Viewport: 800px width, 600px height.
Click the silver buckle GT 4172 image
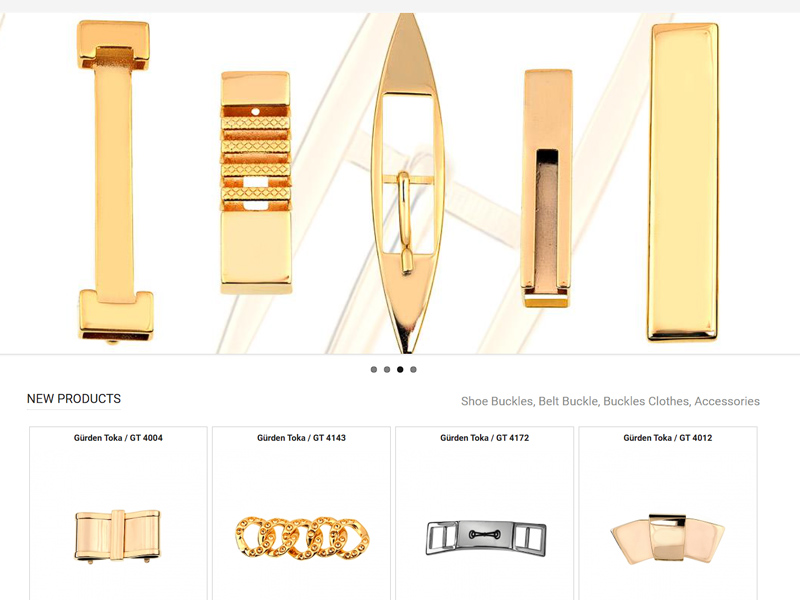[486, 538]
